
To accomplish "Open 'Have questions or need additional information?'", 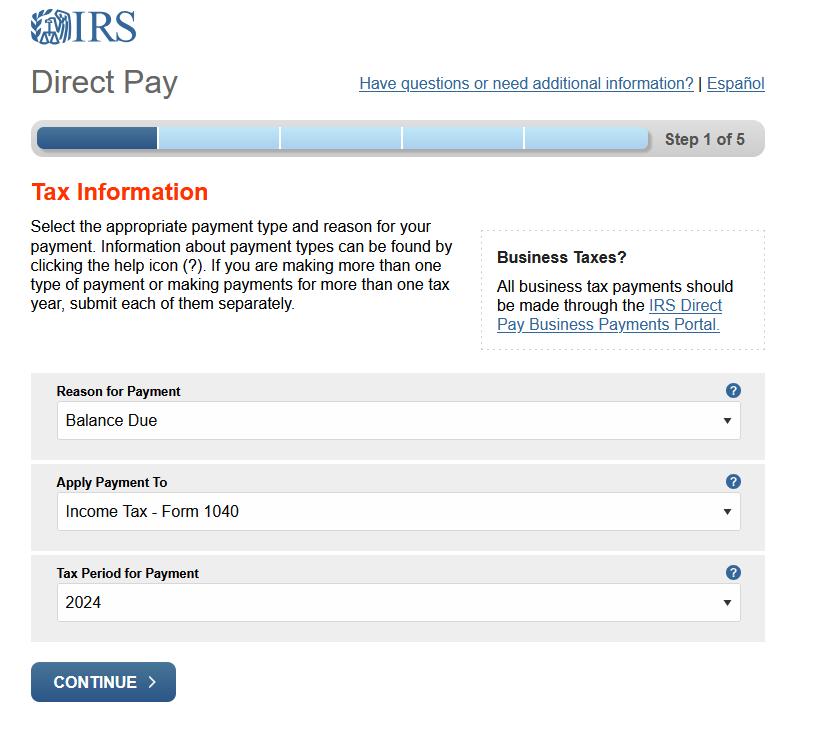I will pos(527,83).
